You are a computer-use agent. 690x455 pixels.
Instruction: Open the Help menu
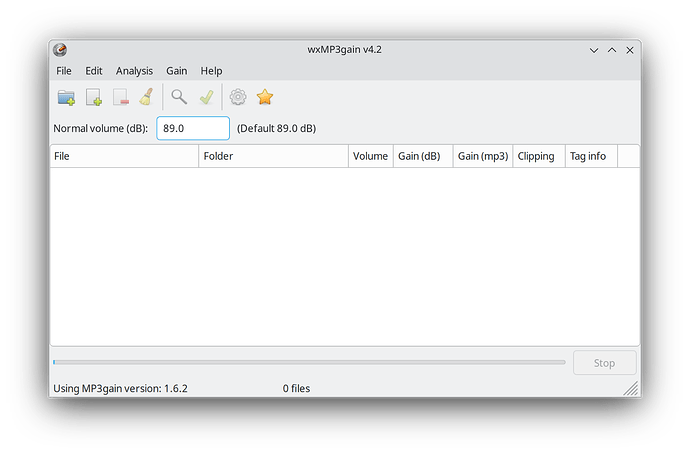[x=211, y=71]
